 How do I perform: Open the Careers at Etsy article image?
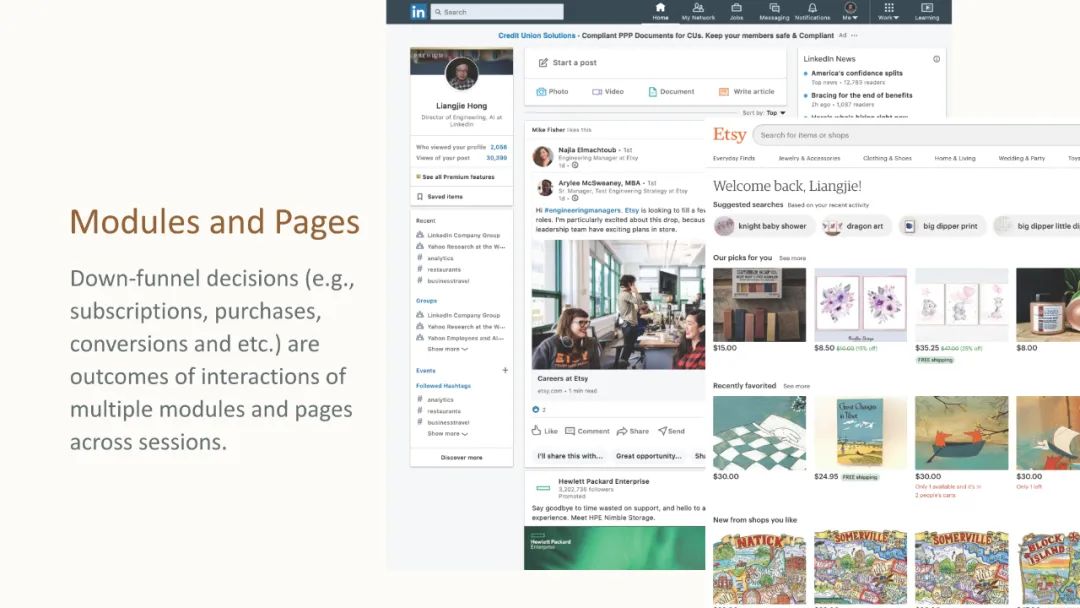[619, 304]
